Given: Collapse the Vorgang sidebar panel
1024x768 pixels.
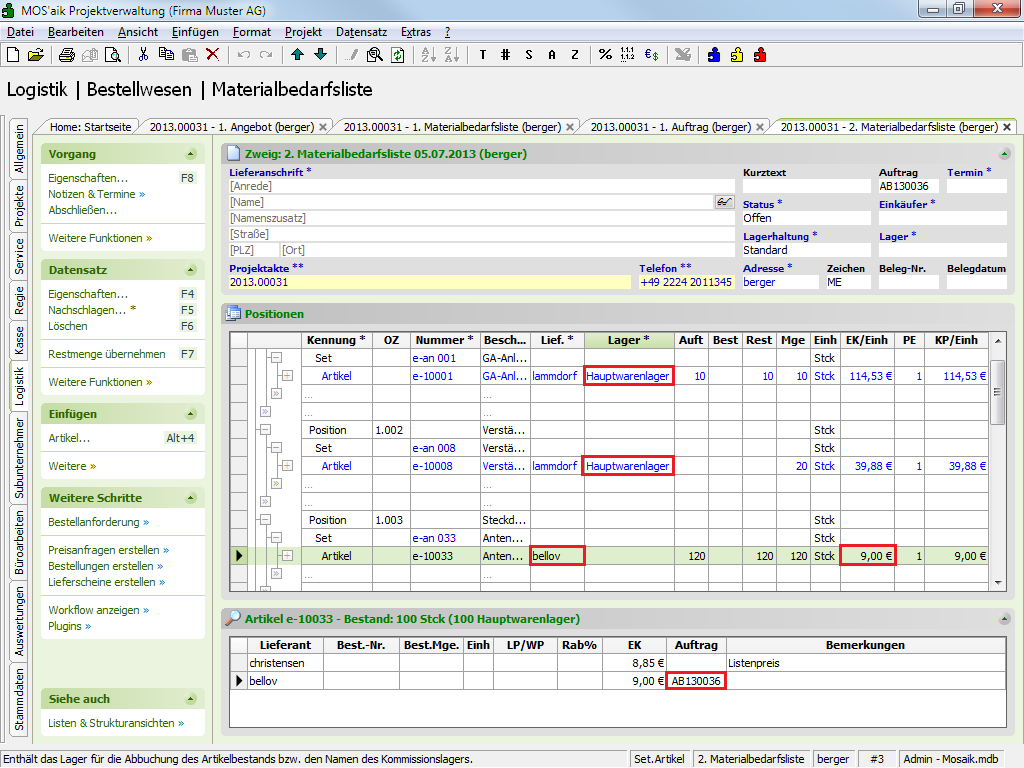Looking at the screenshot, I should [x=191, y=154].
